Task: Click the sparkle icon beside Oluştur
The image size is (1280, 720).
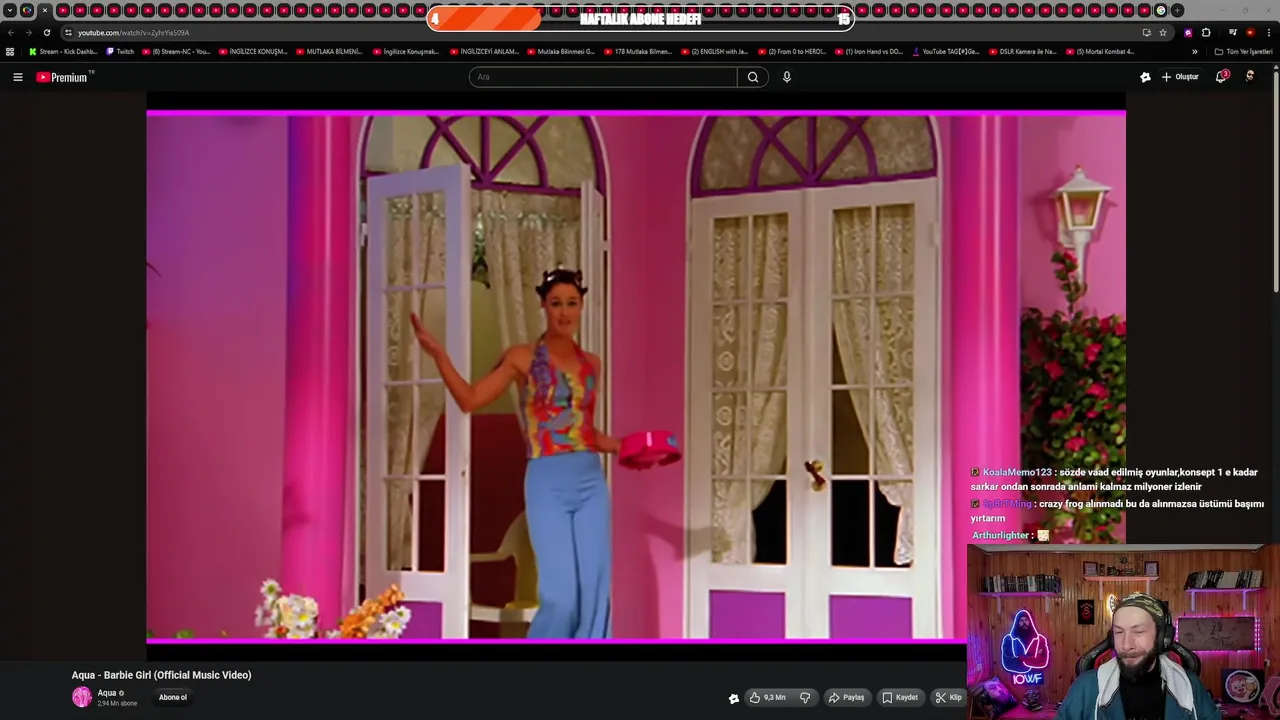Action: click(x=1145, y=77)
